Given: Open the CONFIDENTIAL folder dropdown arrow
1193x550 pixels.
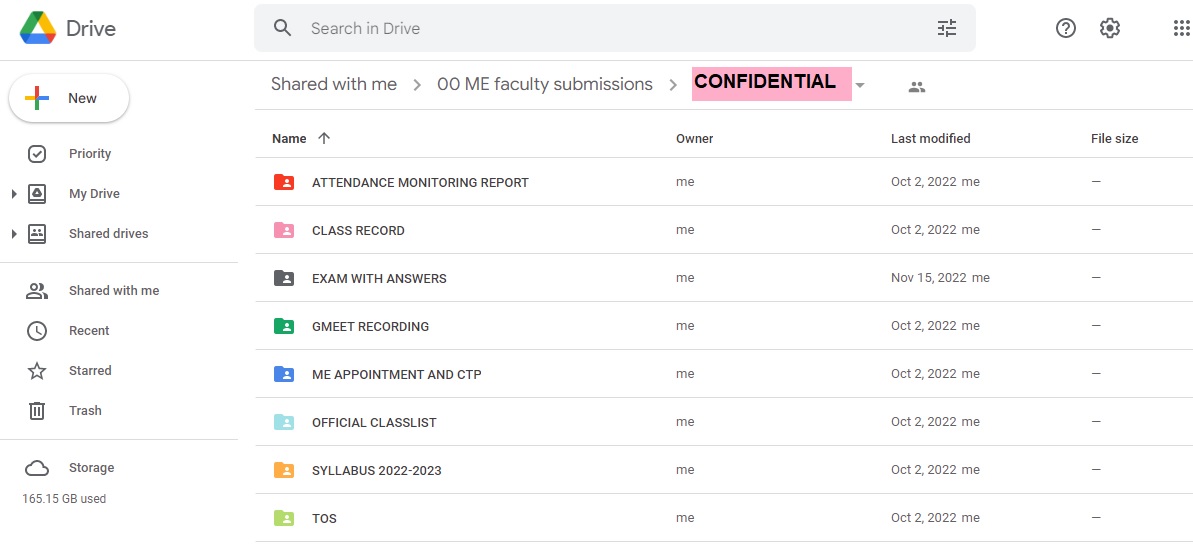Looking at the screenshot, I should coord(860,86).
